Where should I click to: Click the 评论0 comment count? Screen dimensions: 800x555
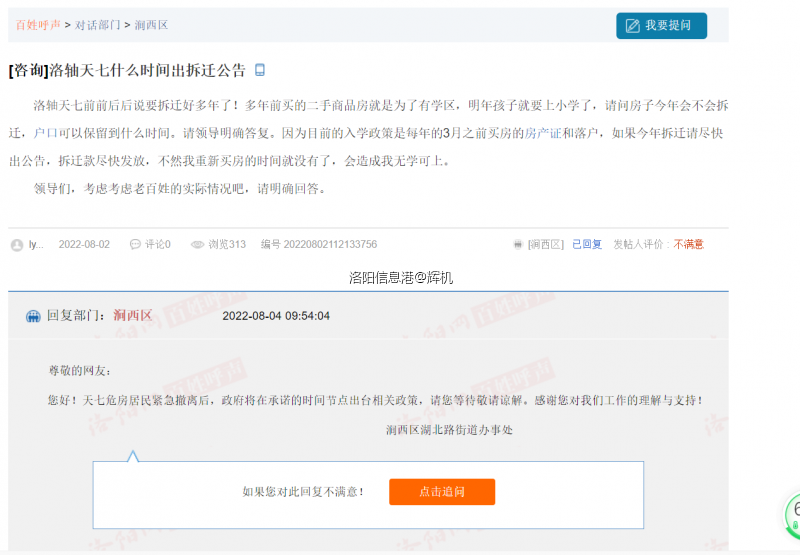[x=158, y=244]
